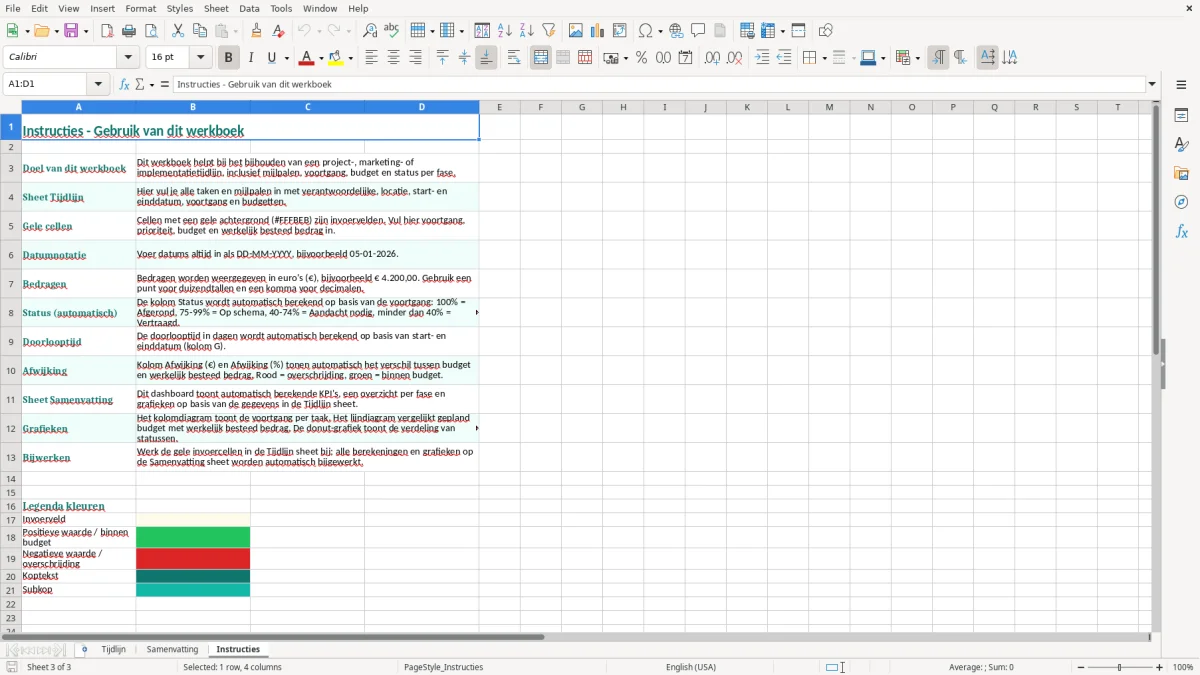Open the sidebar Gallery icon
Viewport: 1200px width, 675px height.
point(1181,173)
